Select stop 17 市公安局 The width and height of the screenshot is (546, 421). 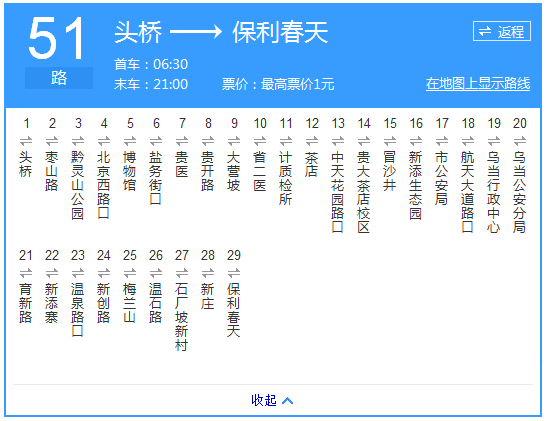(442, 178)
